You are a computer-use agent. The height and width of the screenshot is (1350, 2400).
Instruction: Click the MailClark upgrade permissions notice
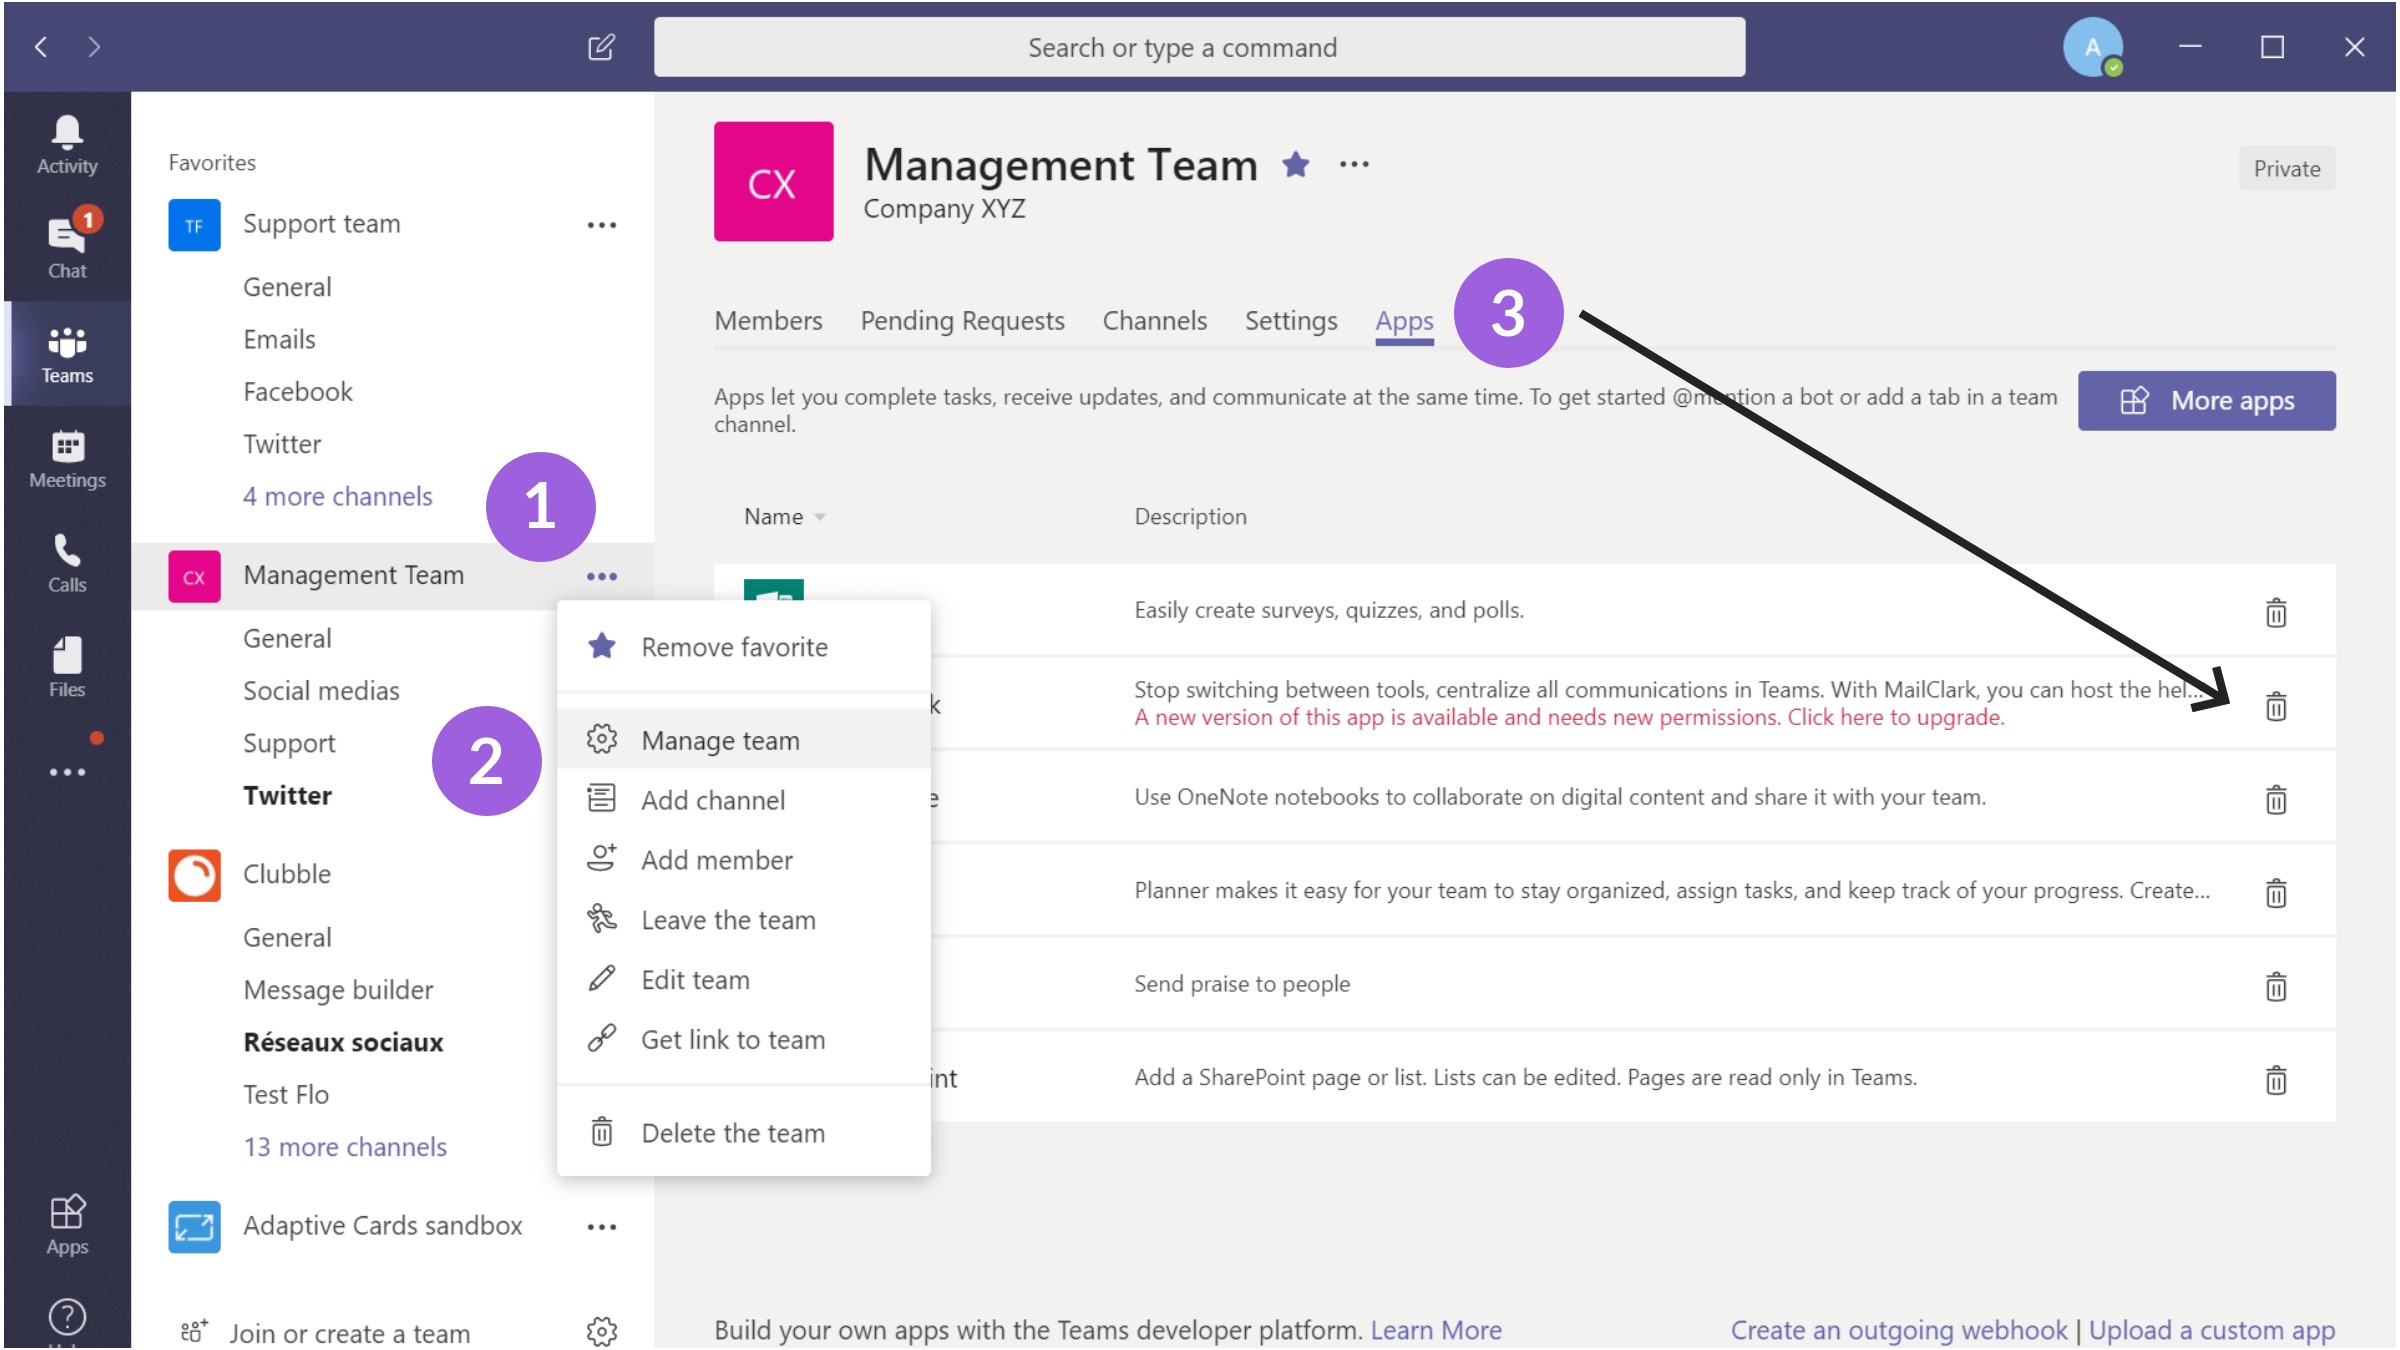[x=1569, y=717]
